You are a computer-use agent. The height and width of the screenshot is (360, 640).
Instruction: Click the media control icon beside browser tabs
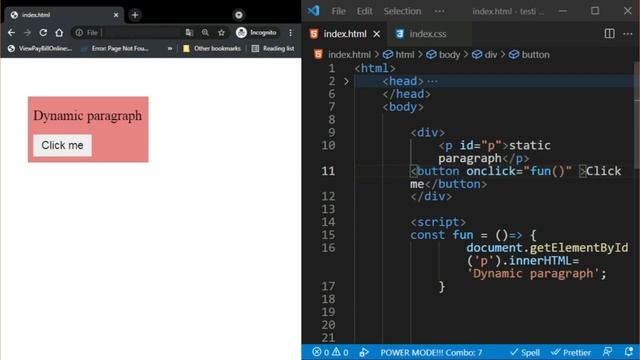pyautogui.click(x=239, y=15)
